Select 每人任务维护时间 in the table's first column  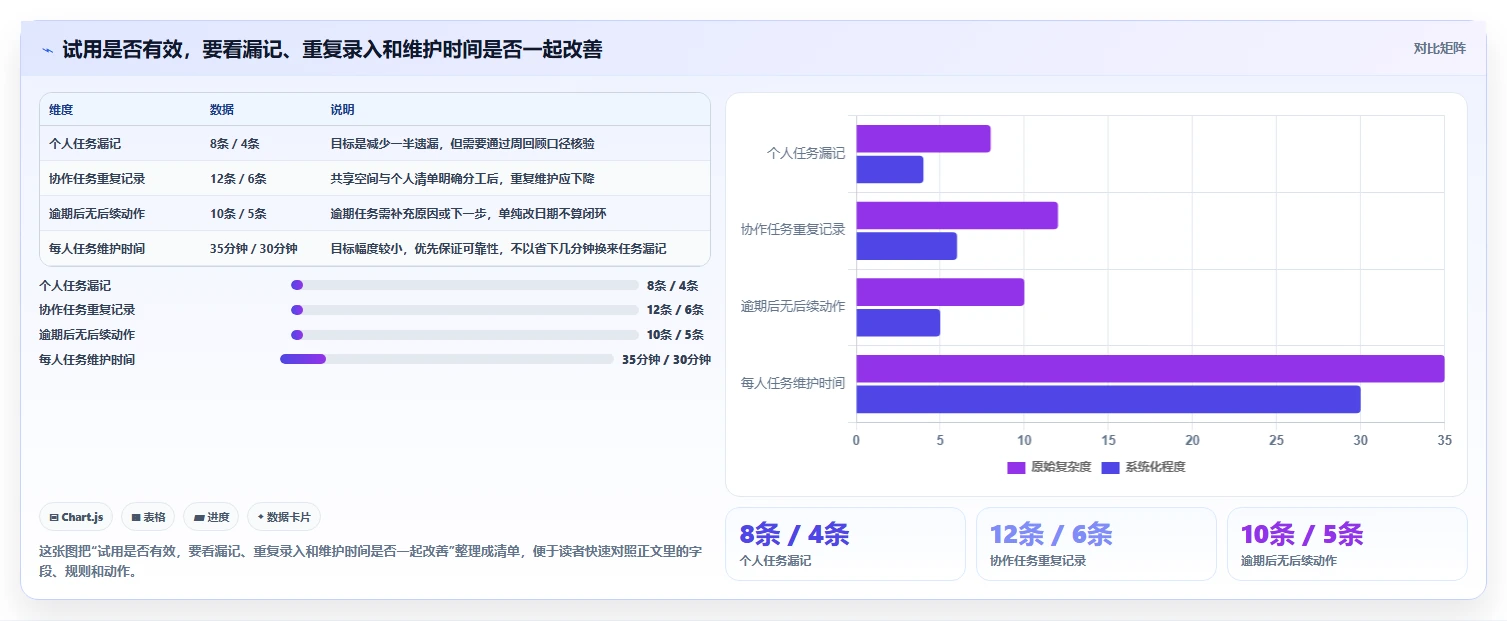(97, 249)
